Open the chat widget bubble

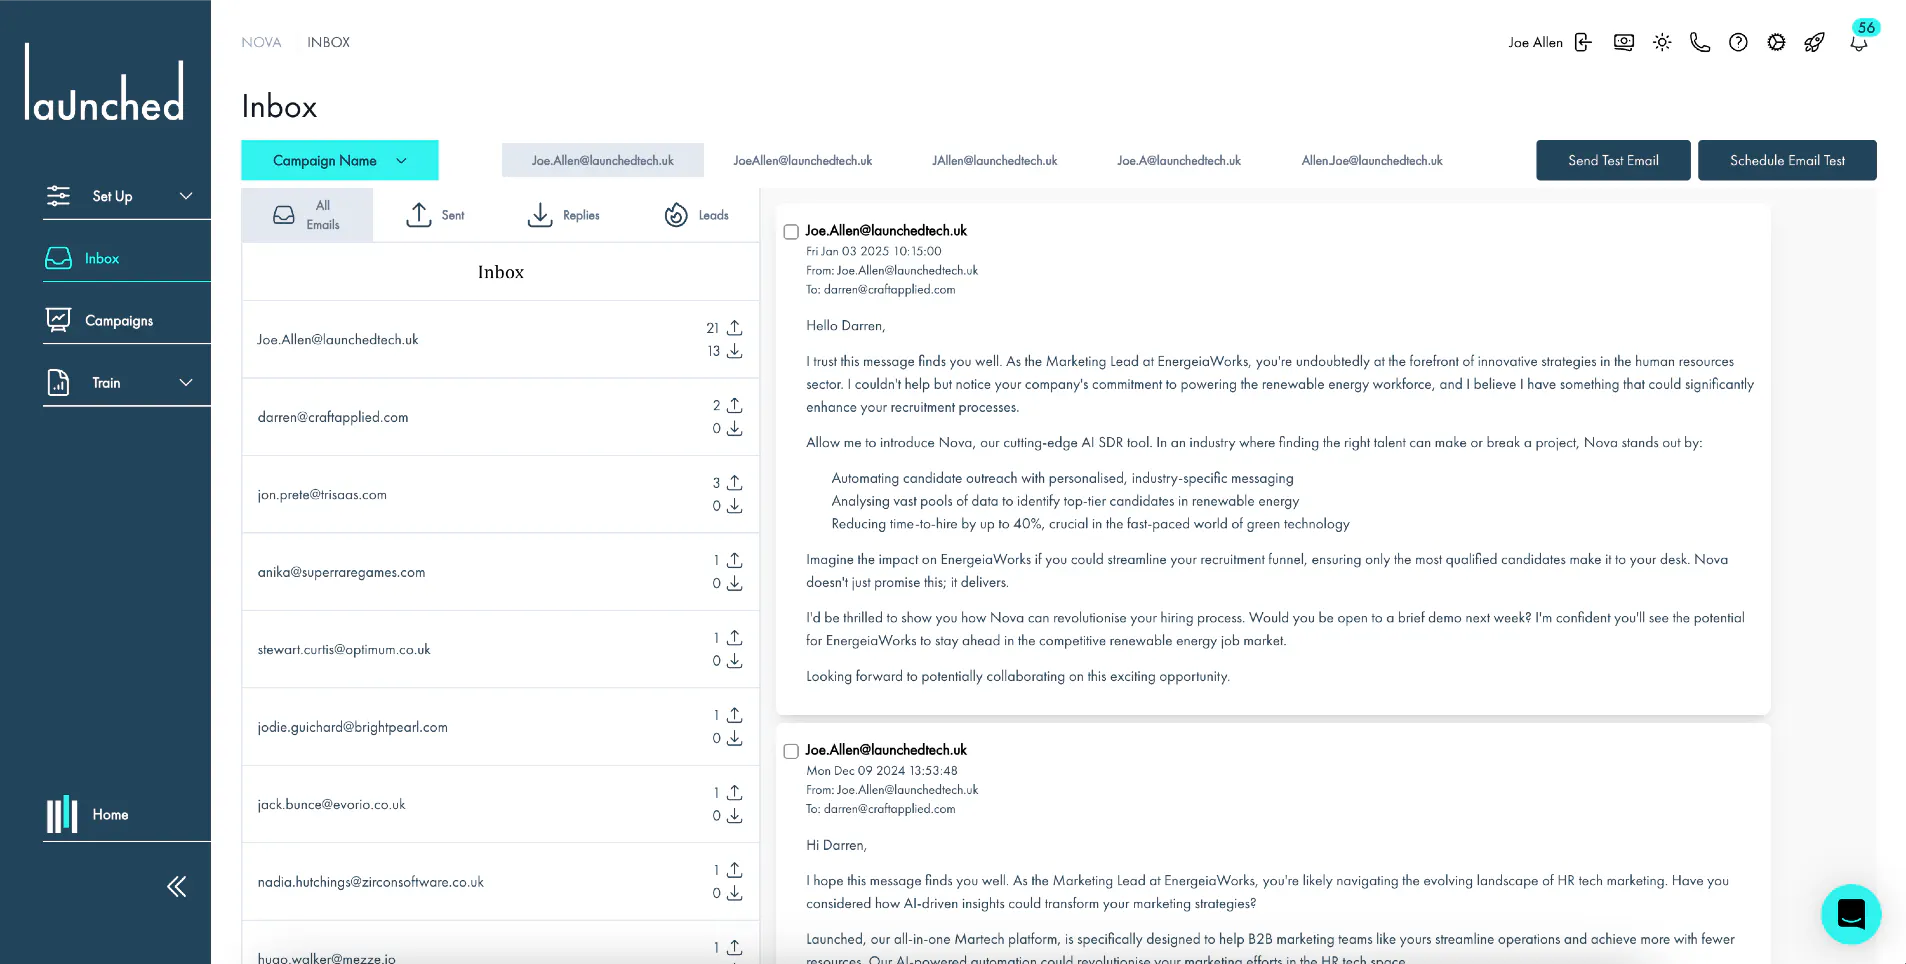1851,914
